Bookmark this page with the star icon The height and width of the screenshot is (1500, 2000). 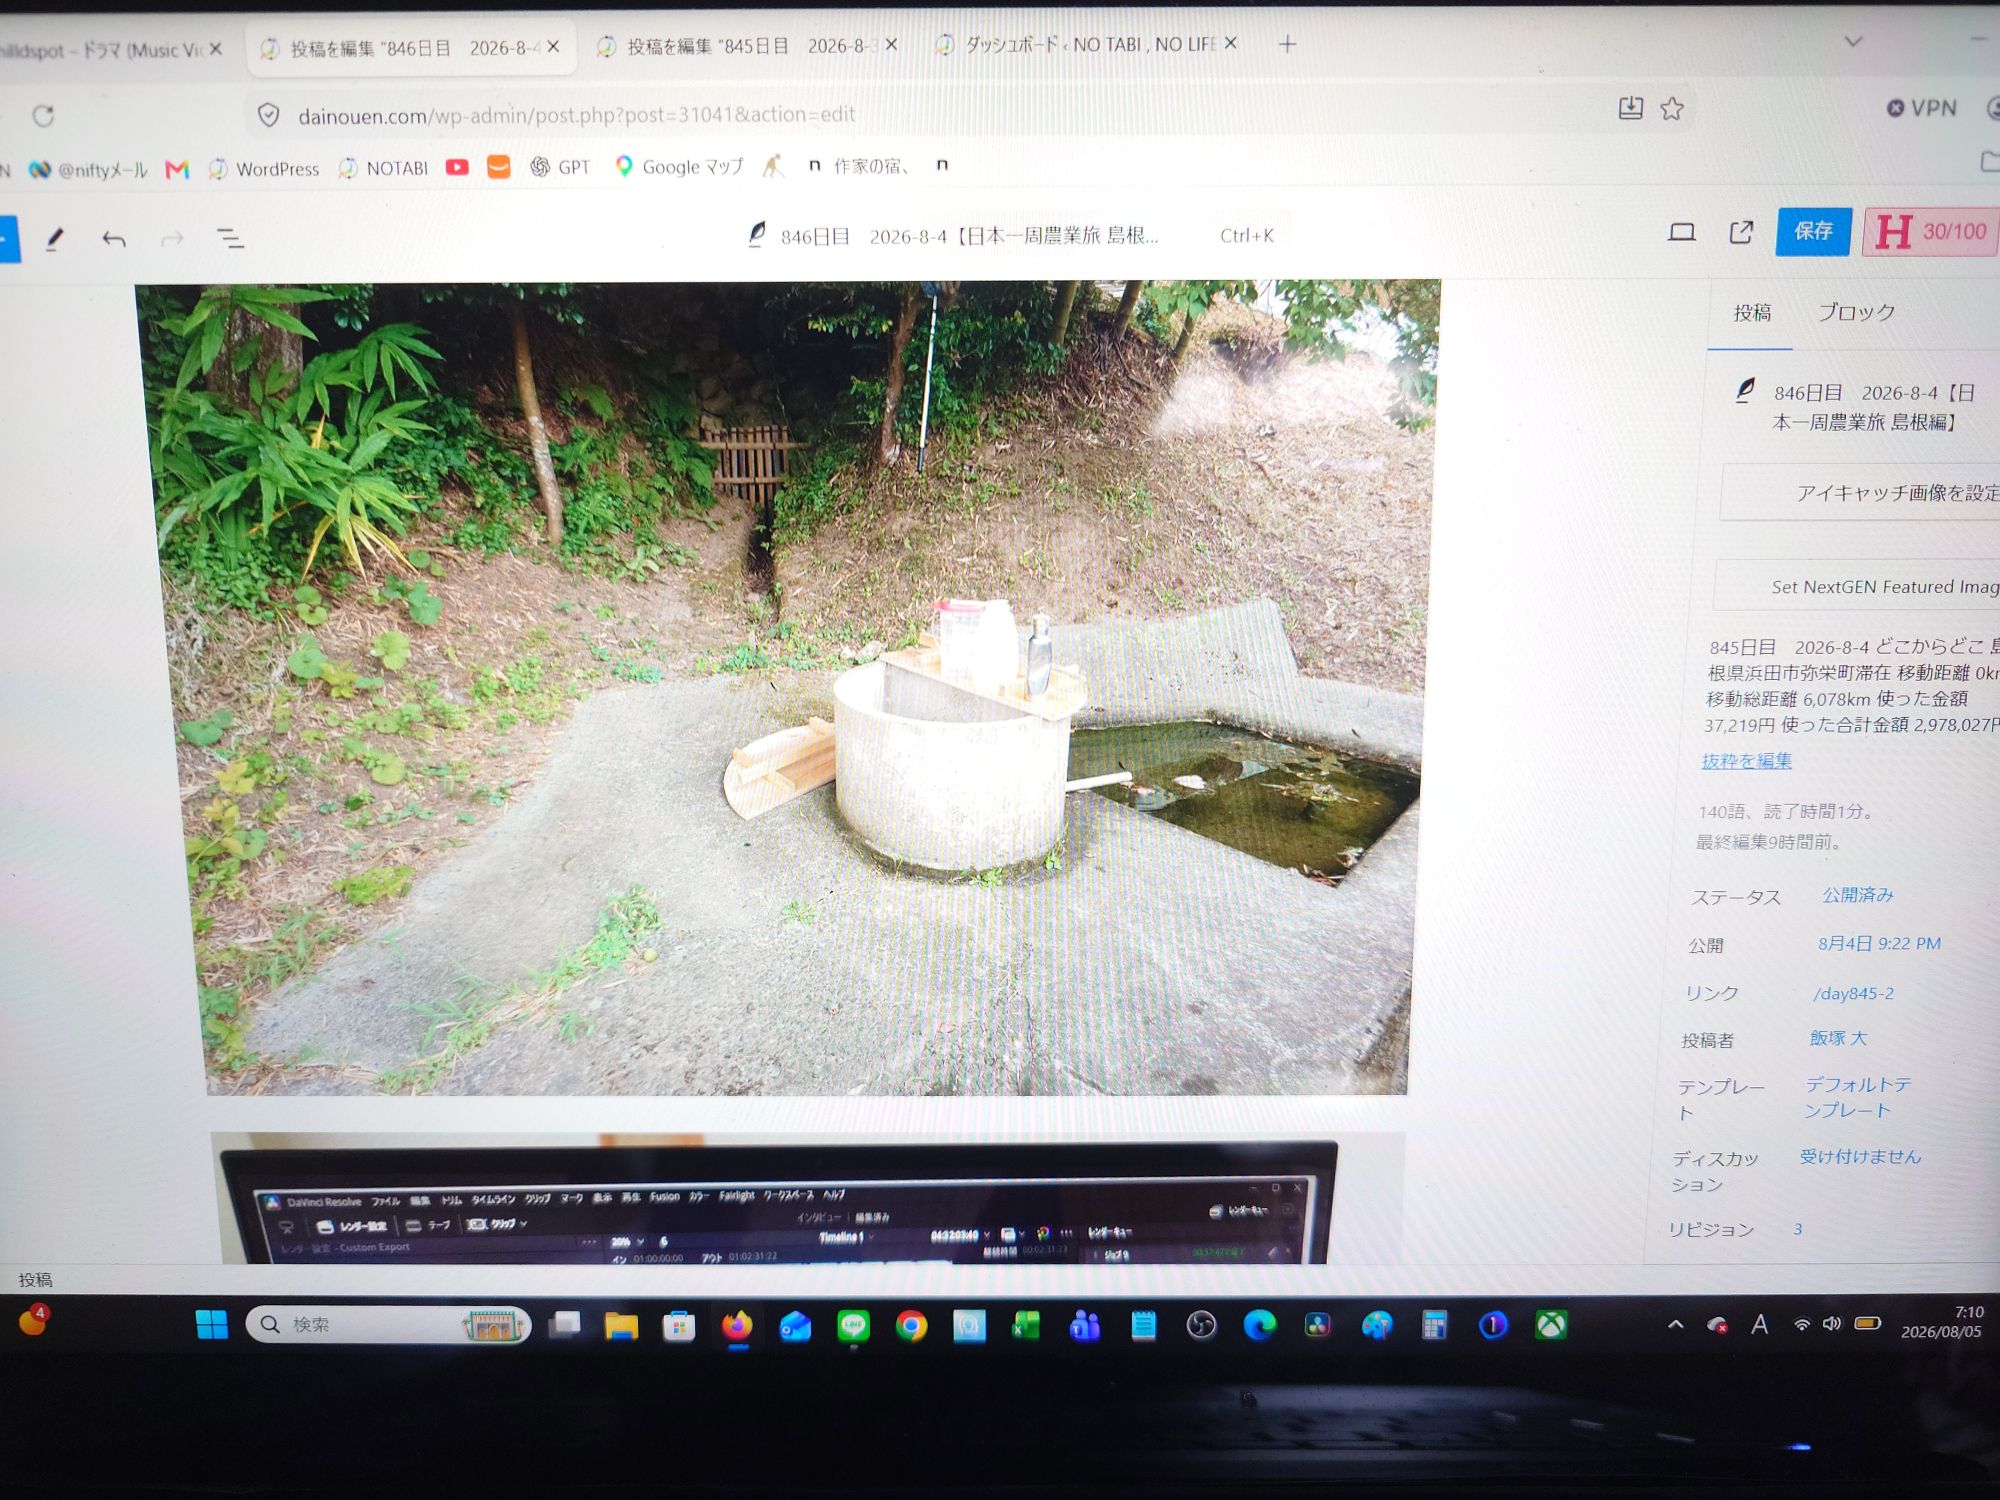click(x=1672, y=108)
